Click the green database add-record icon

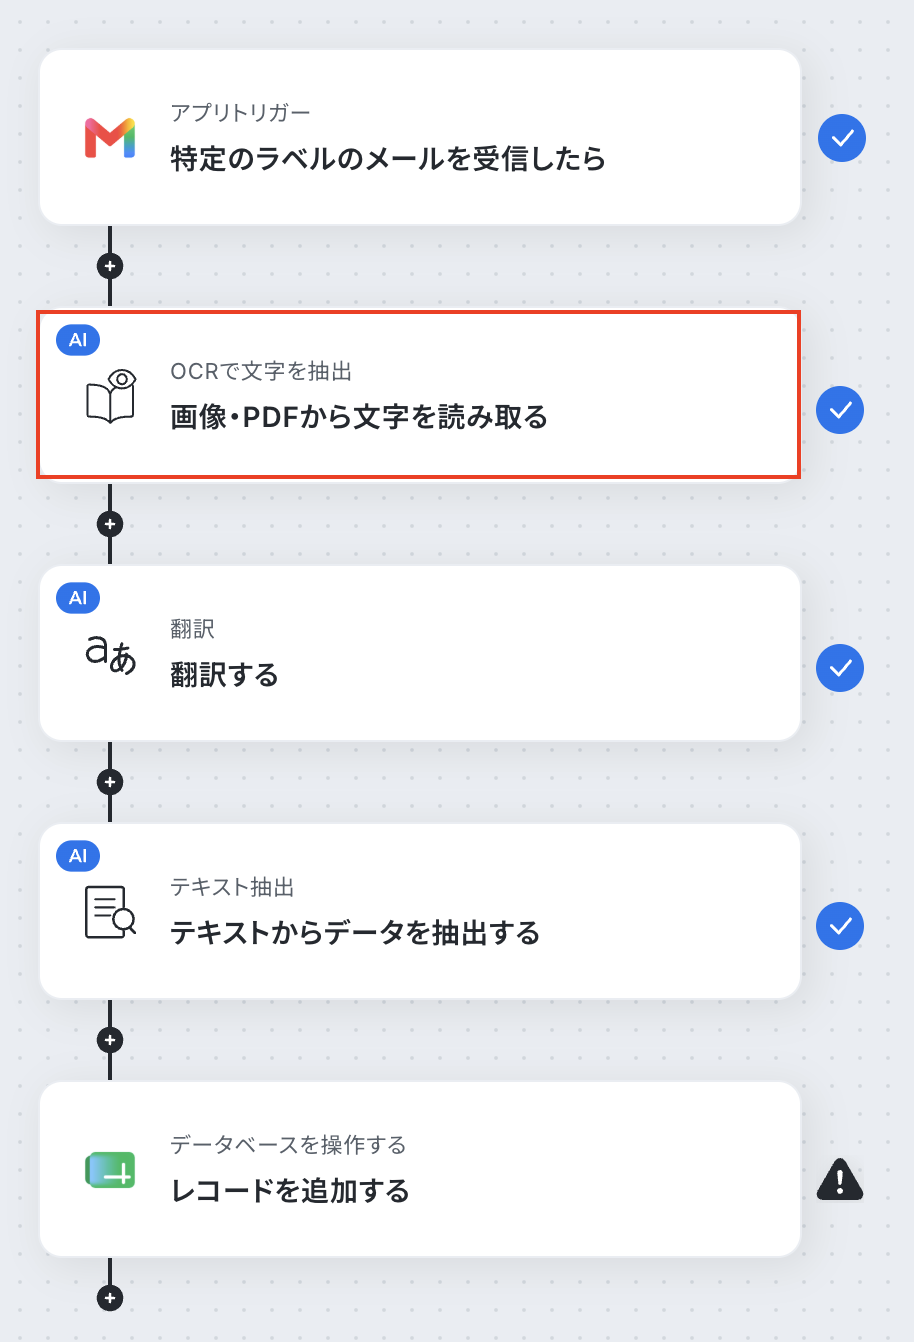click(x=110, y=1170)
